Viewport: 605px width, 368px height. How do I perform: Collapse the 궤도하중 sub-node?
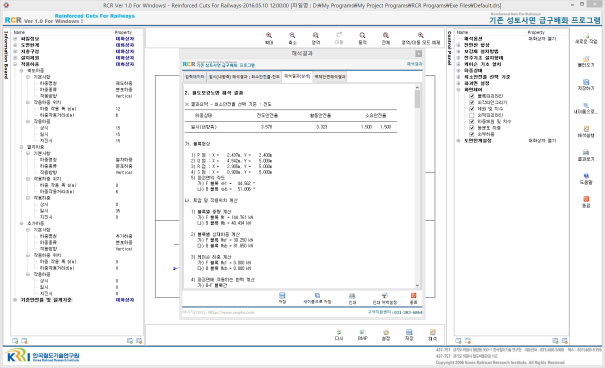click(x=22, y=71)
